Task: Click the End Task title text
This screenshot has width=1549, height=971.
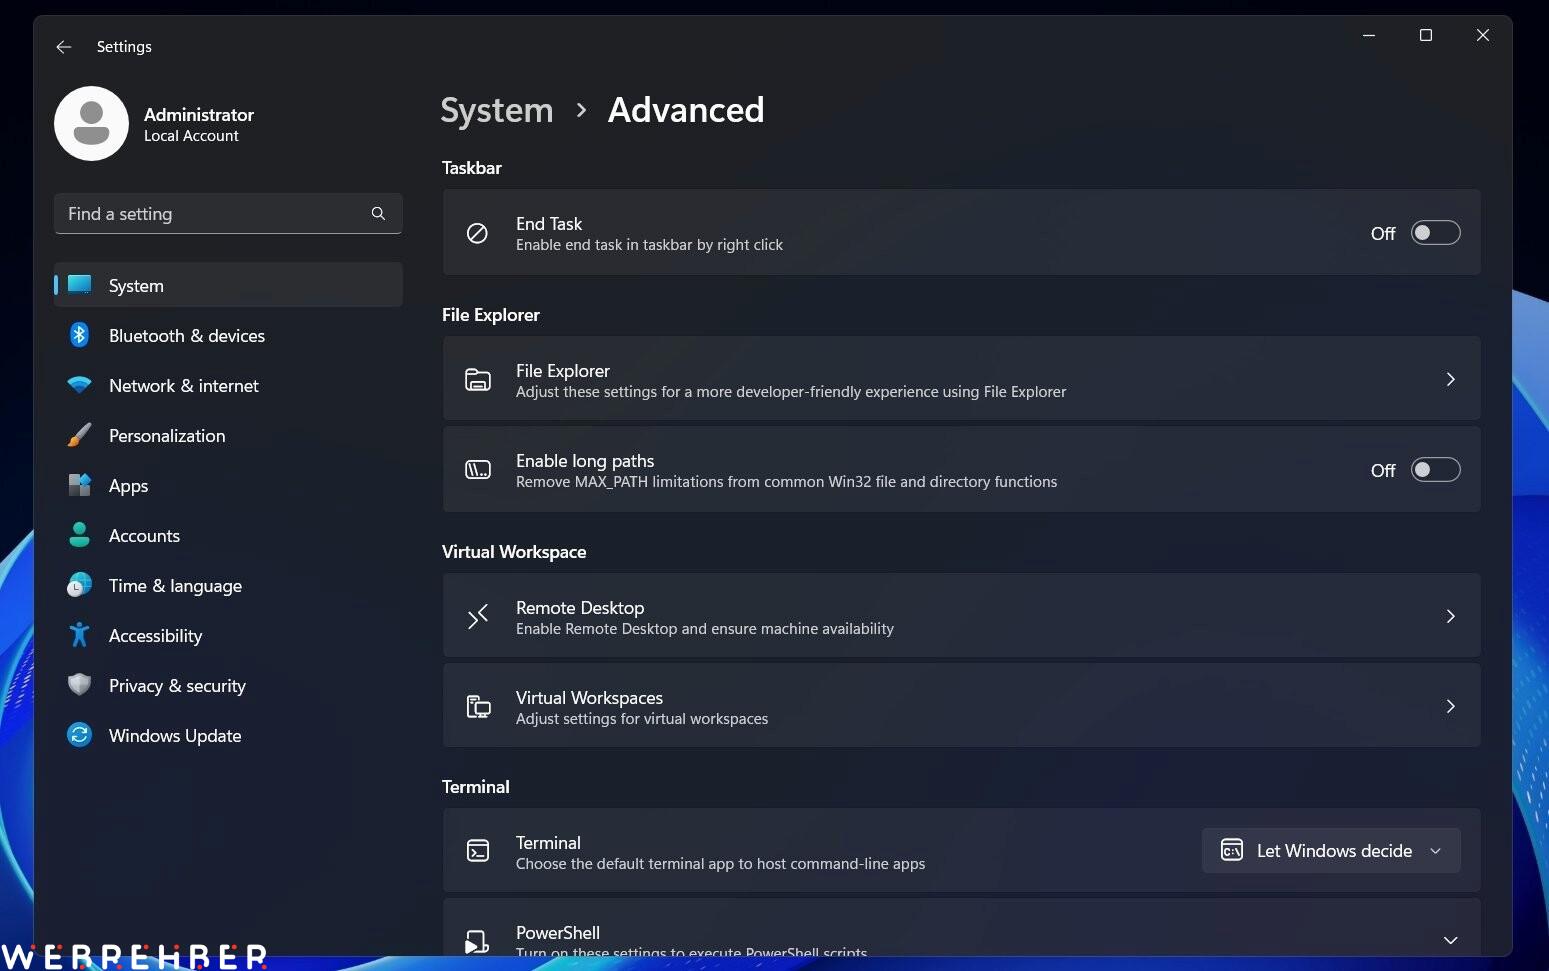Action: coord(549,223)
